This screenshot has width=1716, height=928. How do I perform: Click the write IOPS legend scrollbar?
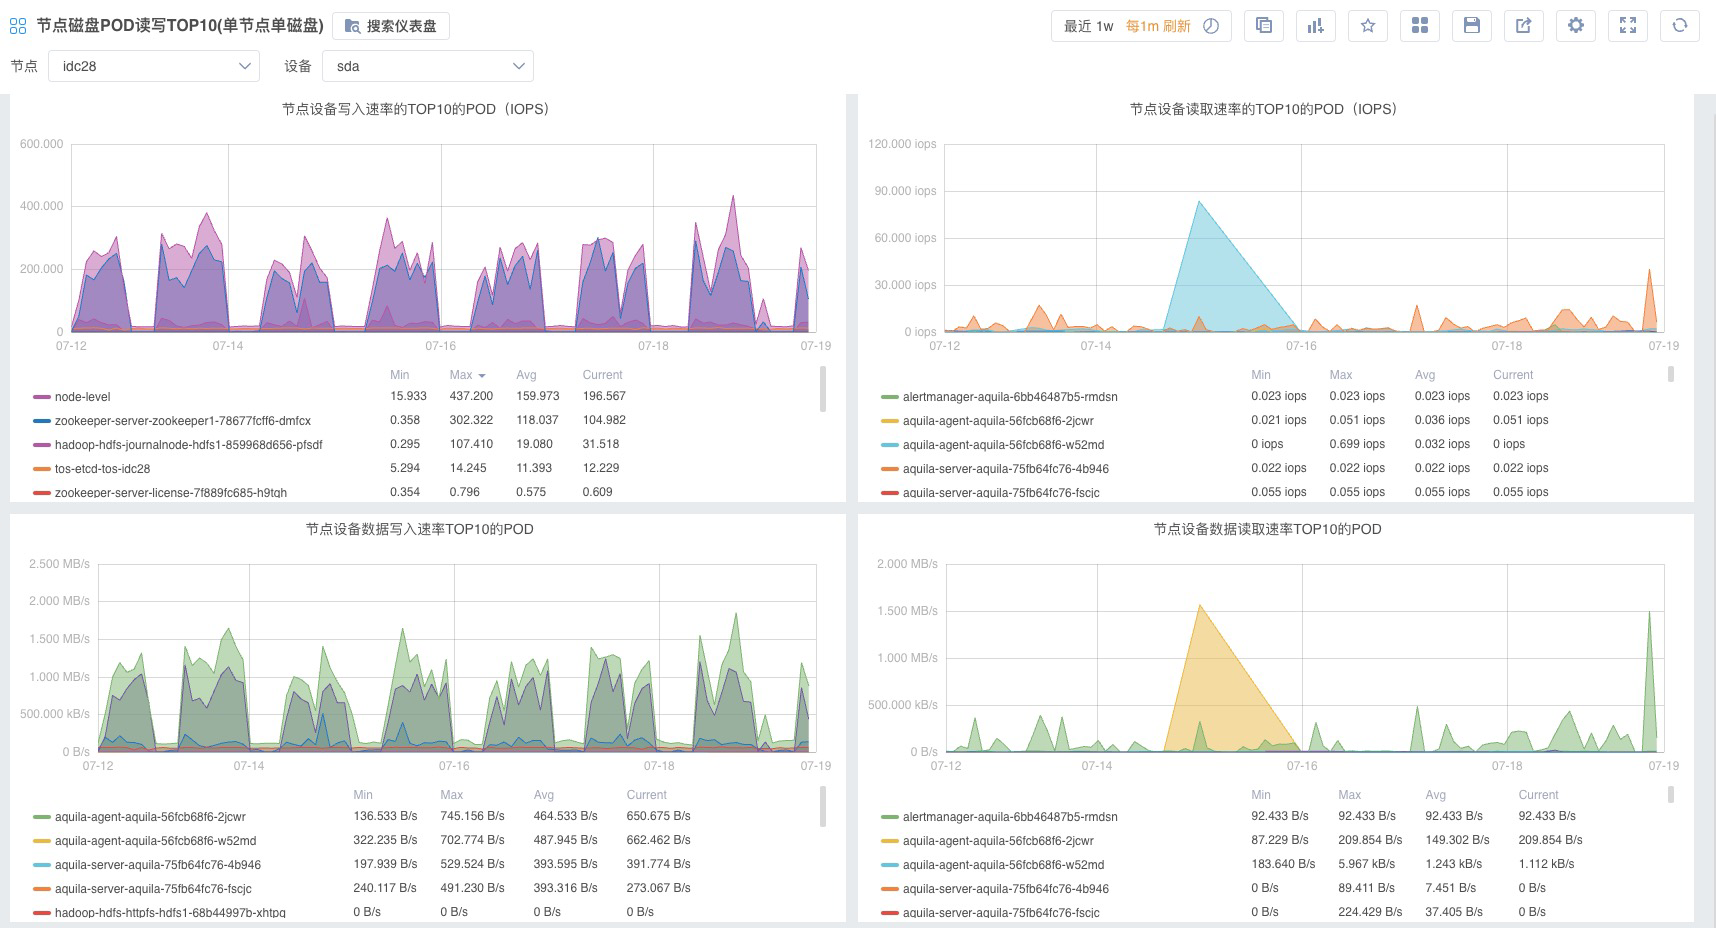point(823,388)
